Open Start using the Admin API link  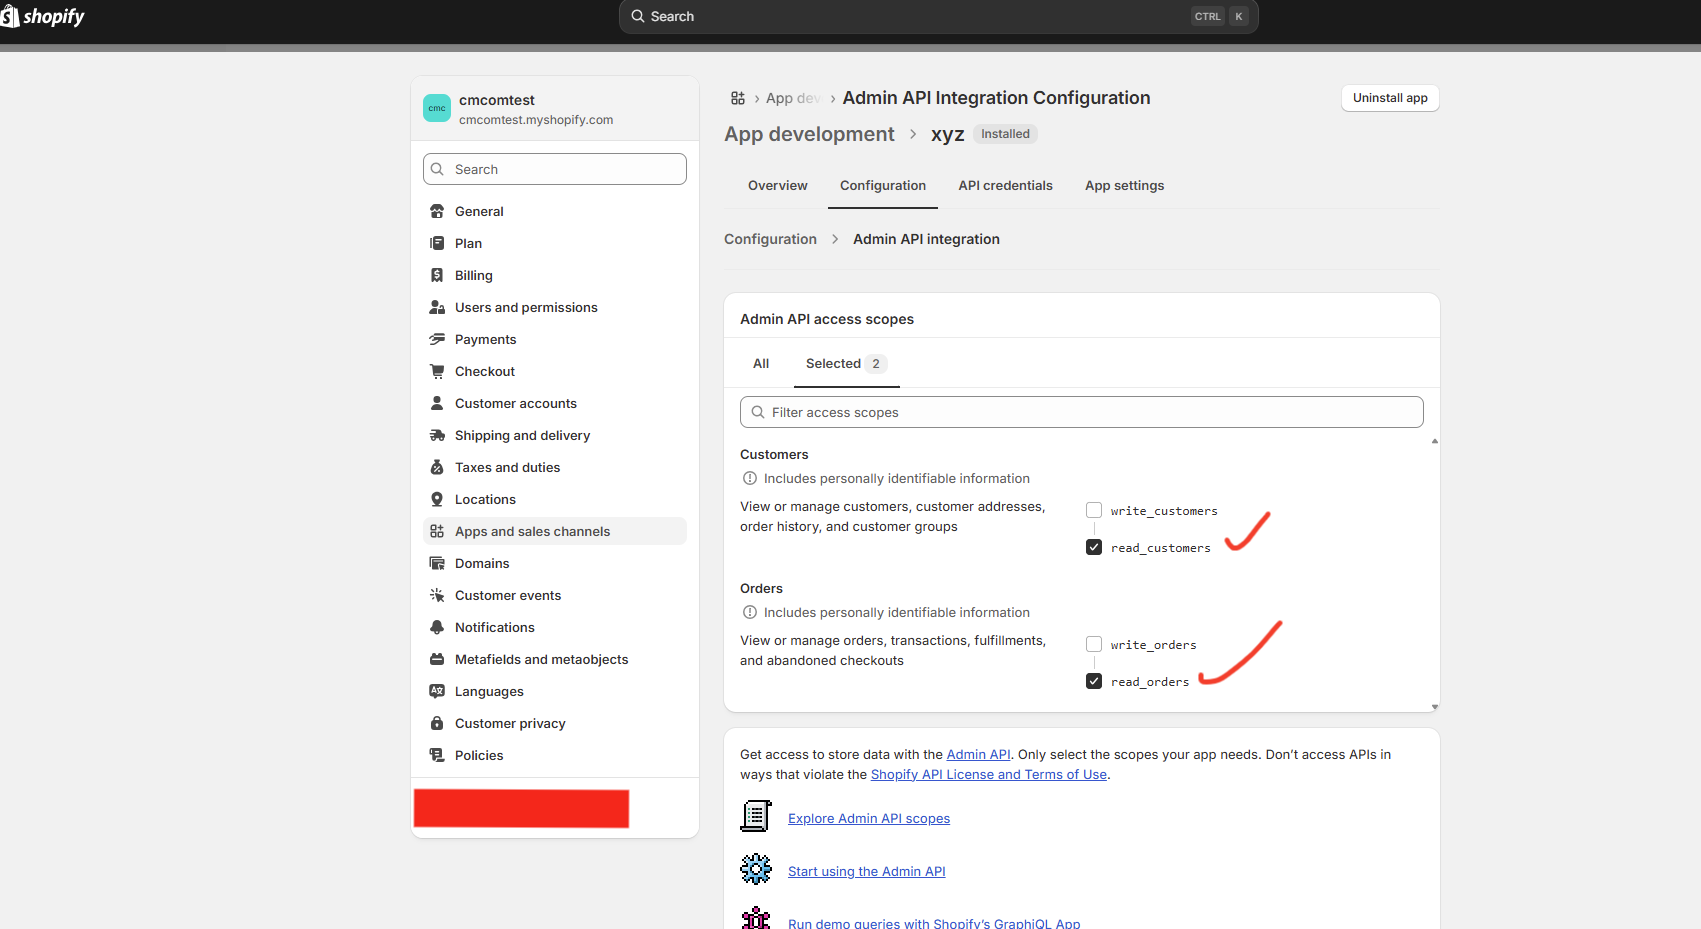867,871
